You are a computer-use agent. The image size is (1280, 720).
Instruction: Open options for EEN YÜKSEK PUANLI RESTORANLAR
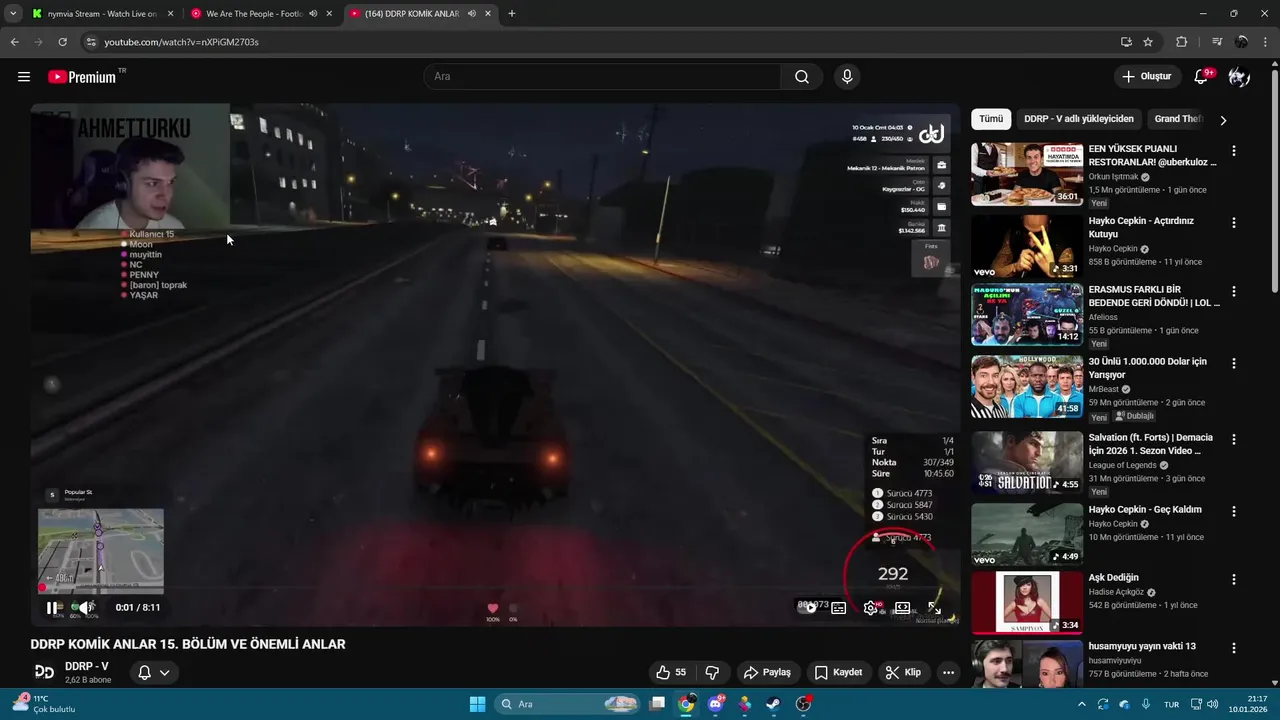click(x=1234, y=151)
